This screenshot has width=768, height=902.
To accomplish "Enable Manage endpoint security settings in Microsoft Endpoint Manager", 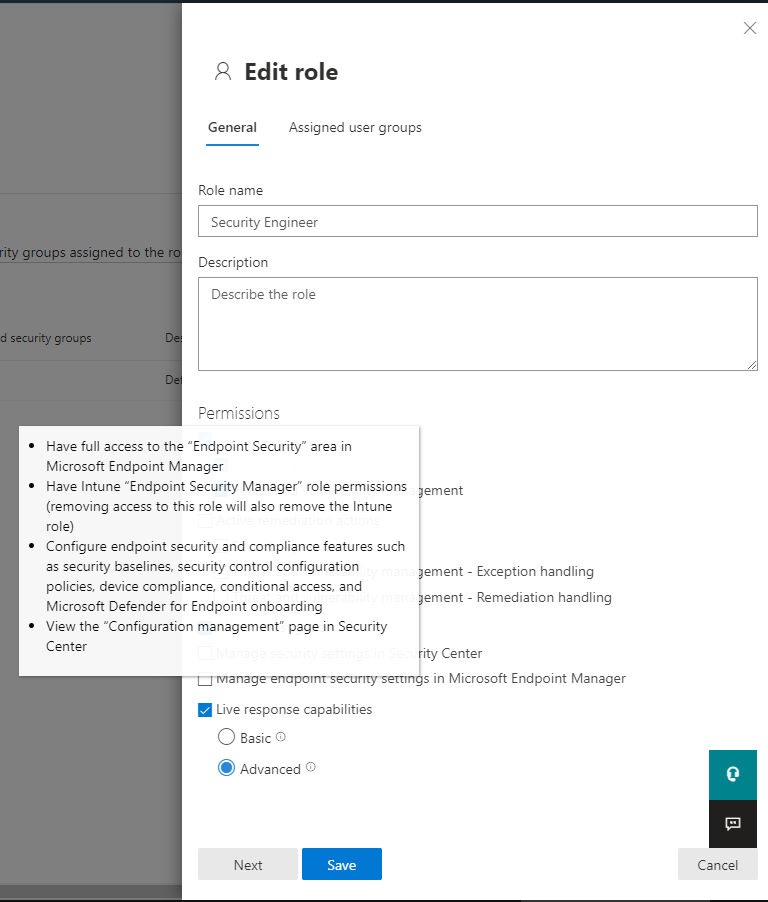I will 205,678.
